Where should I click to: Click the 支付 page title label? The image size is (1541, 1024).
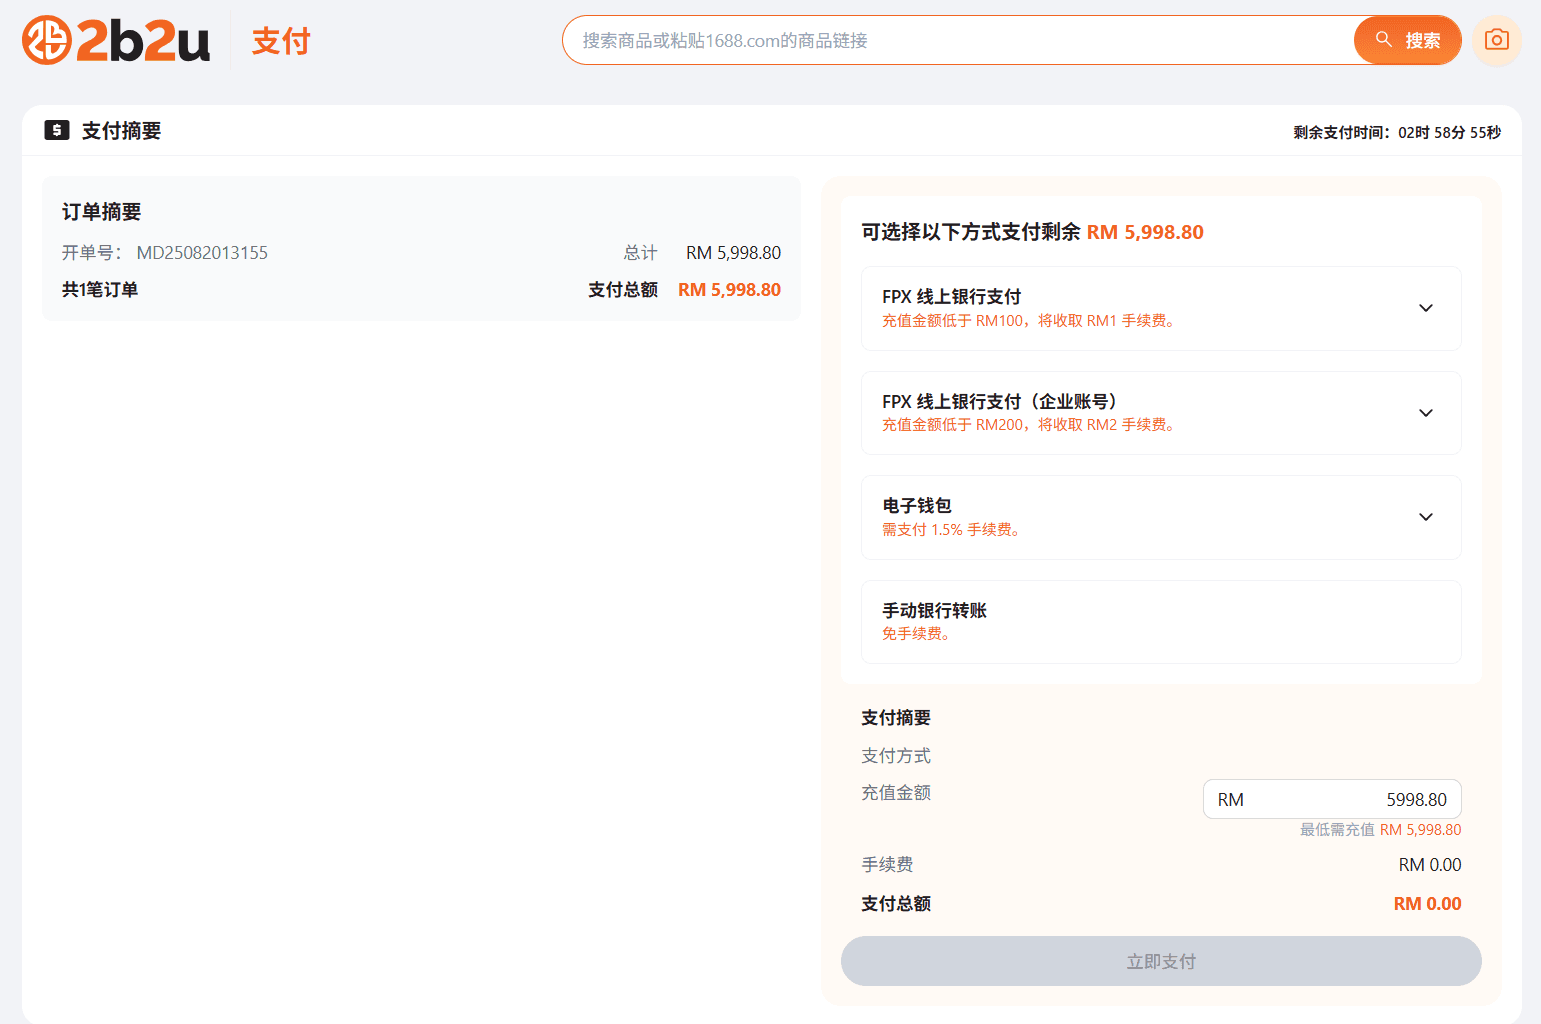281,41
